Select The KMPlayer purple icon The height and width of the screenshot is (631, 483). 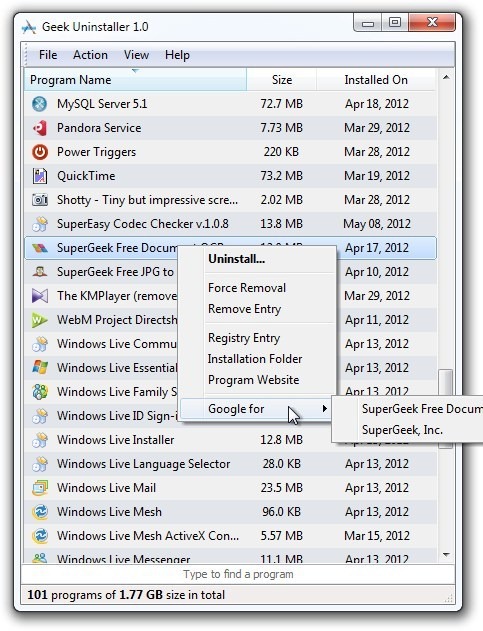[x=39, y=296]
